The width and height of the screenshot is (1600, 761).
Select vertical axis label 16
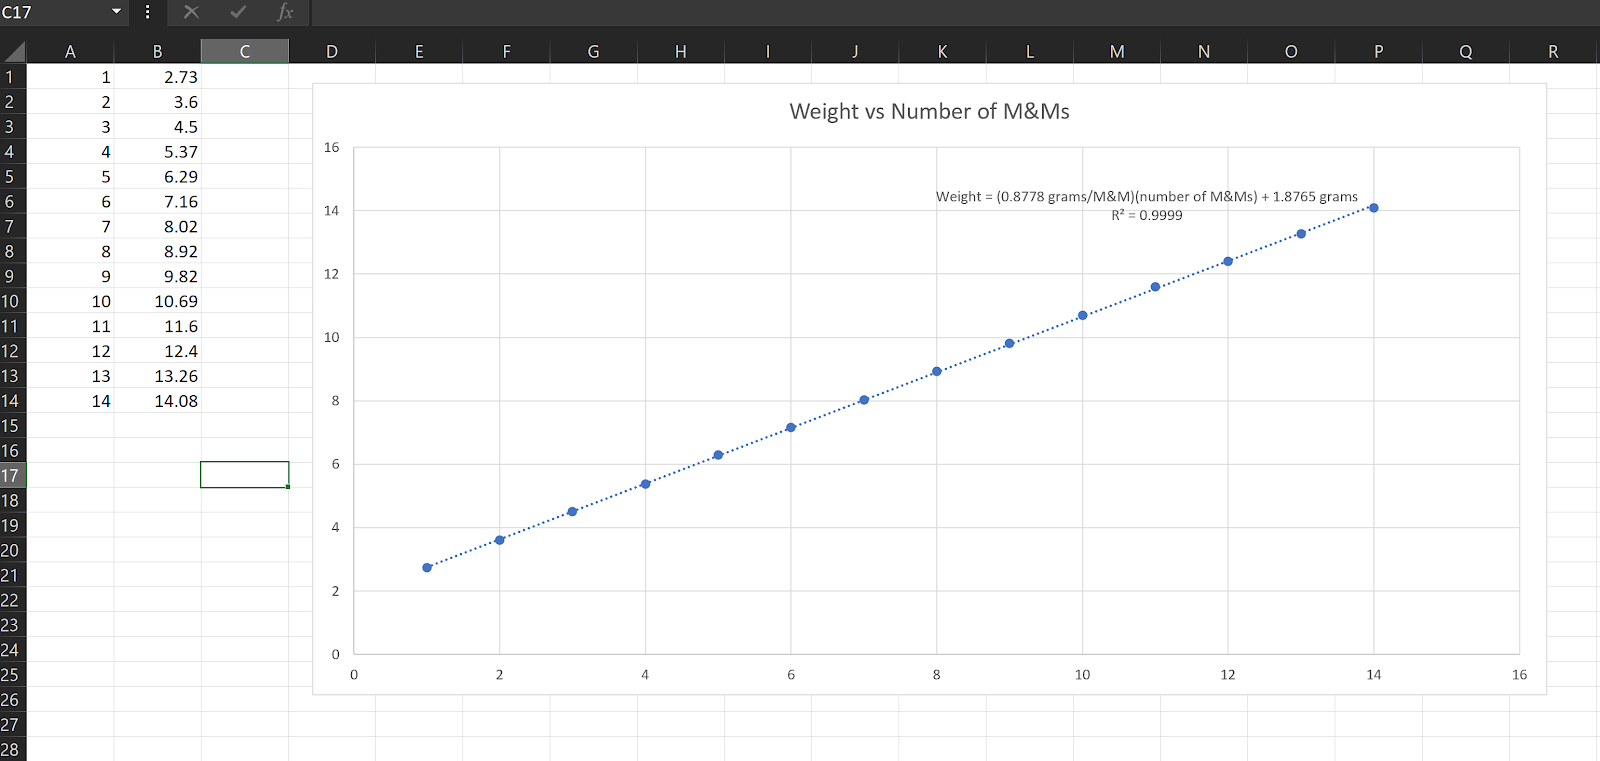click(x=331, y=147)
